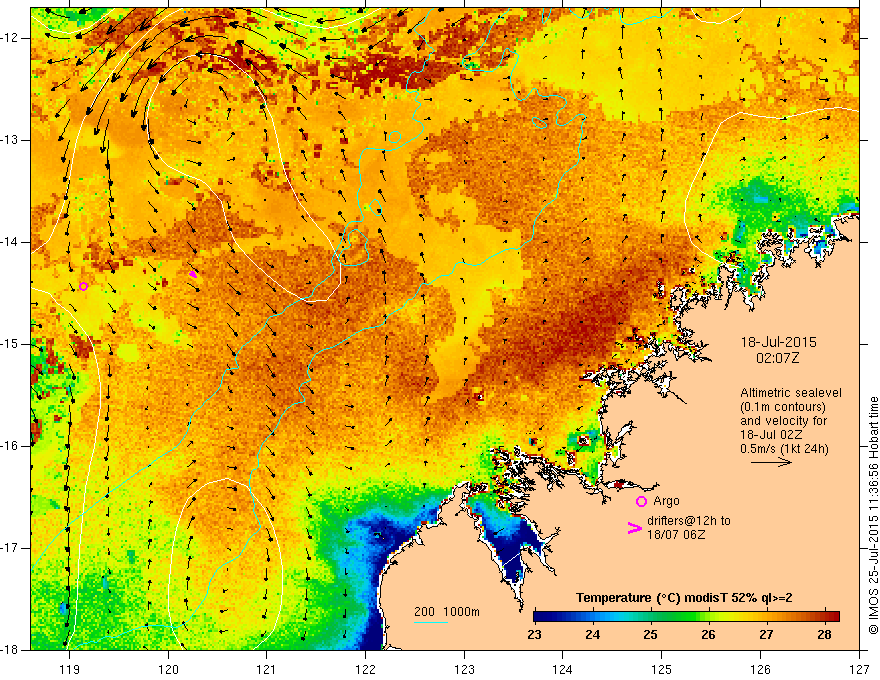Viewport: 880px width, 680px height.
Task: Click the '200 1000m' depth label
Action: tap(447, 612)
